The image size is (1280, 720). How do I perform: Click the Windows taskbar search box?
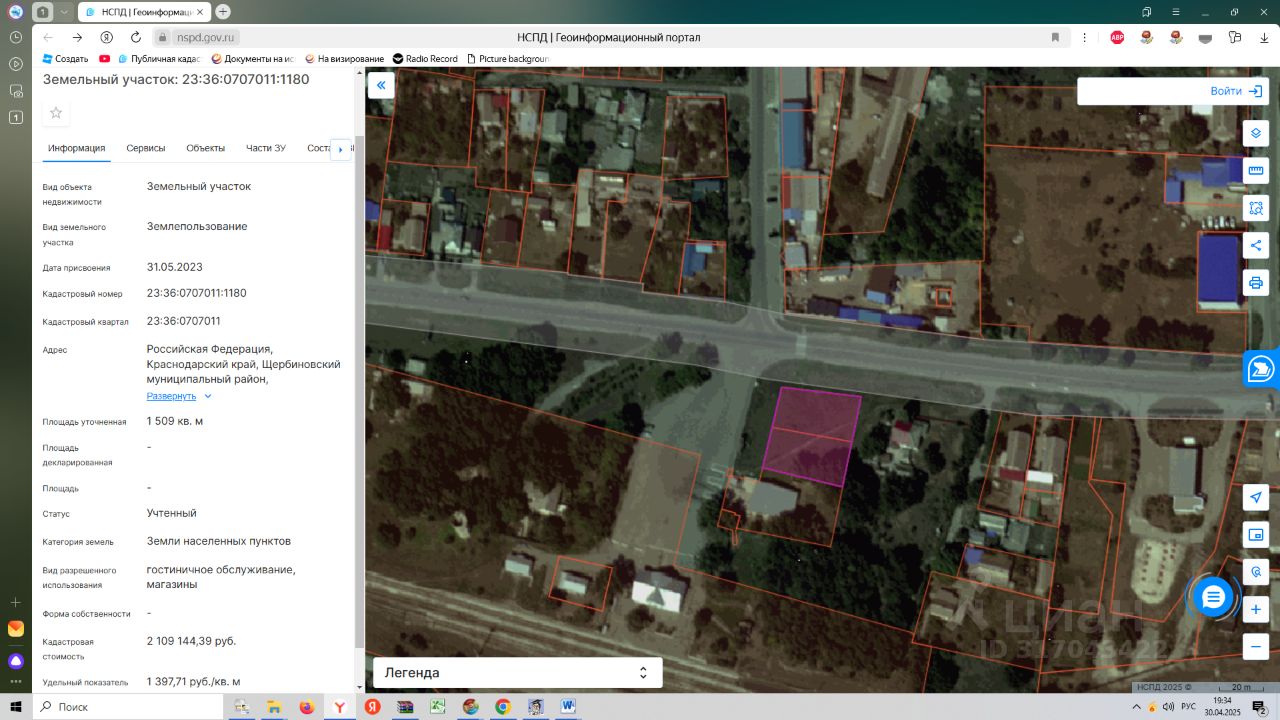pos(128,707)
